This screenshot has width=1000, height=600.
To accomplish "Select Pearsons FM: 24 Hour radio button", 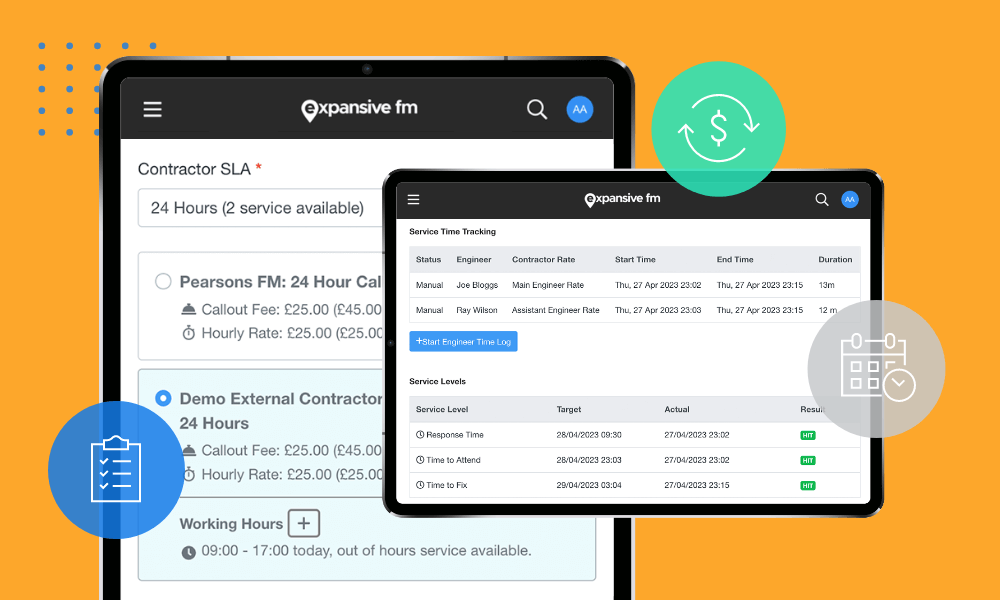I will tap(163, 281).
